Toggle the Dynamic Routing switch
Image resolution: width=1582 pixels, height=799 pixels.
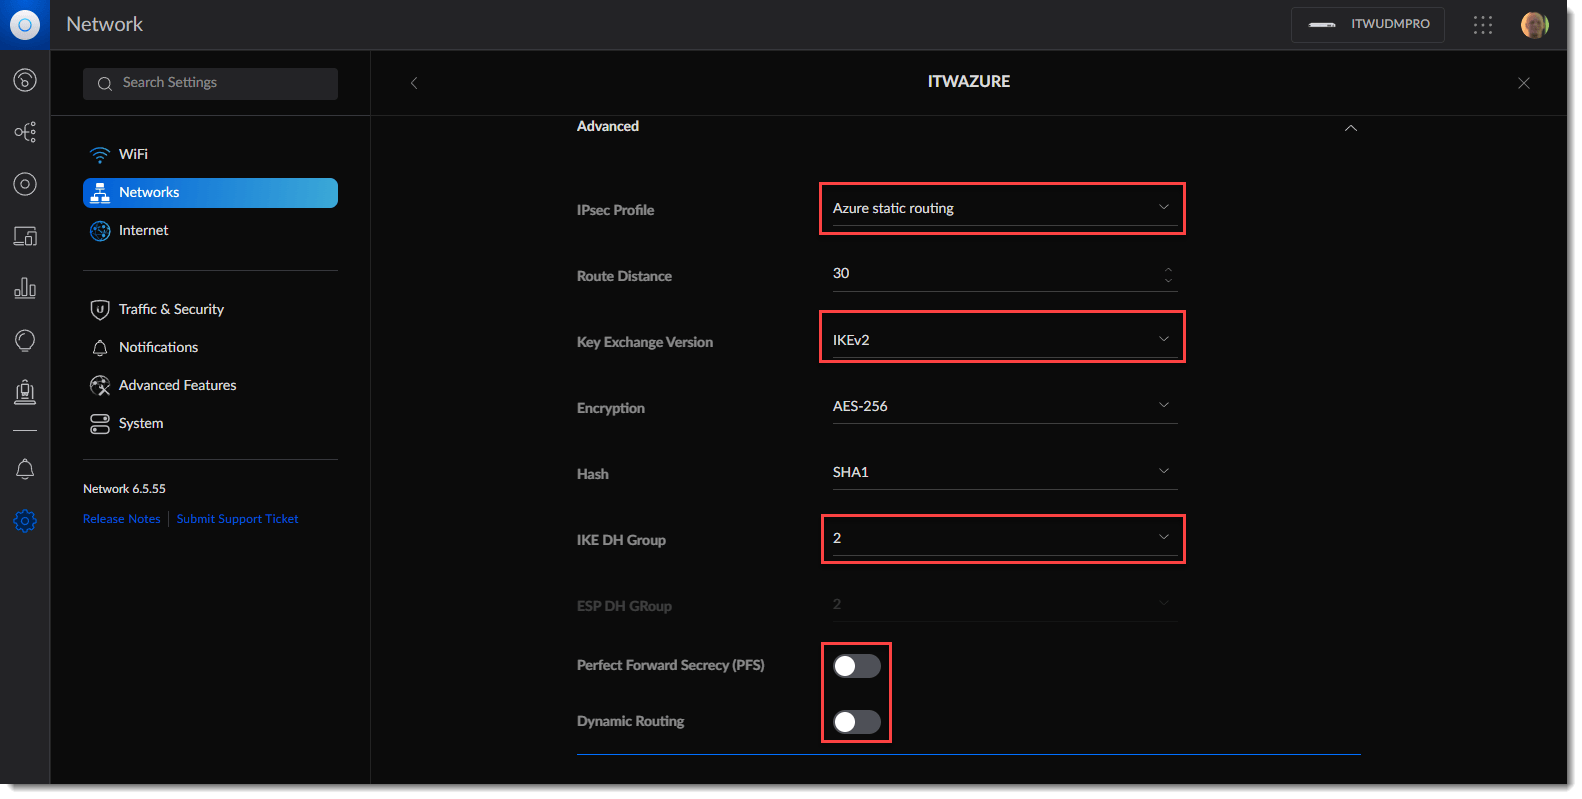pyautogui.click(x=857, y=722)
